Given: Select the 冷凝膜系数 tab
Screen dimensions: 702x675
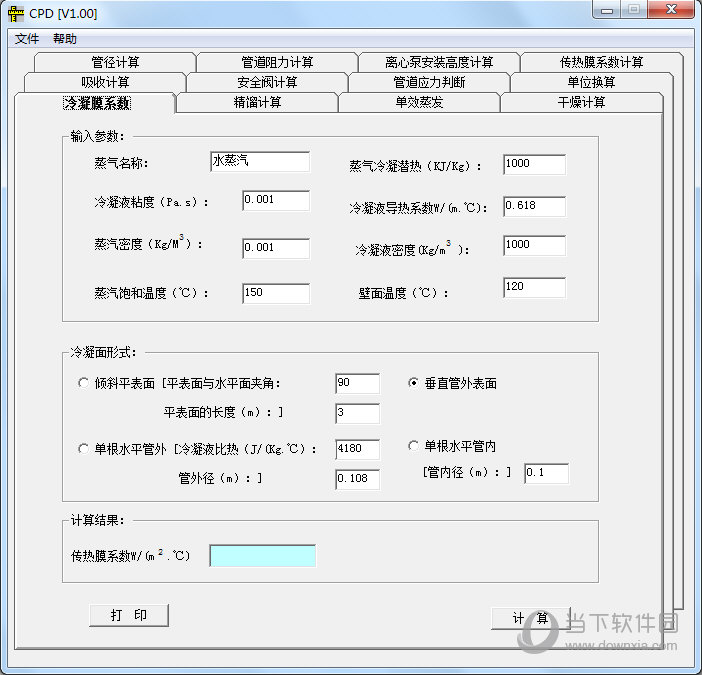Looking at the screenshot, I should (96, 103).
